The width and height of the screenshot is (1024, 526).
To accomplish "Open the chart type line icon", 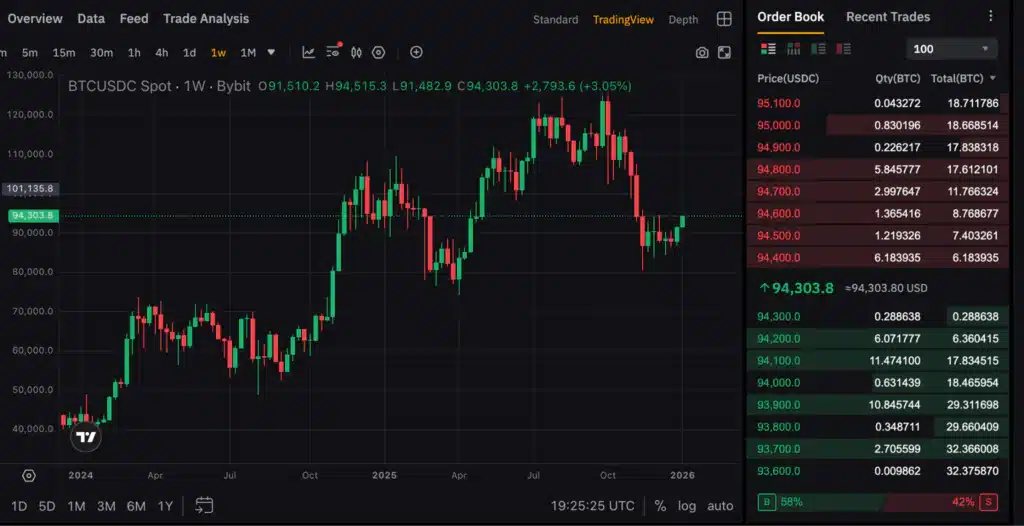I will [x=309, y=52].
